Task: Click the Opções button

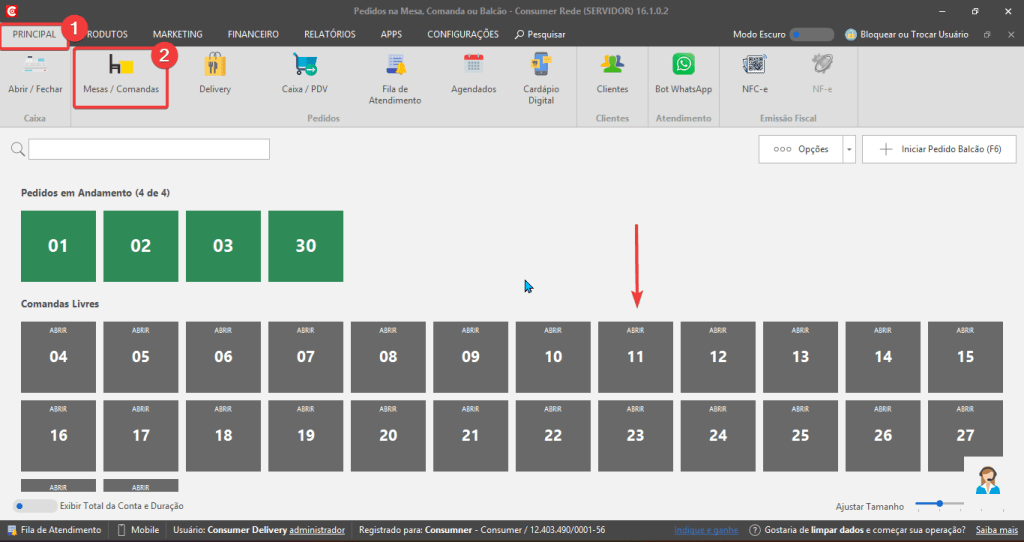Action: [x=801, y=150]
